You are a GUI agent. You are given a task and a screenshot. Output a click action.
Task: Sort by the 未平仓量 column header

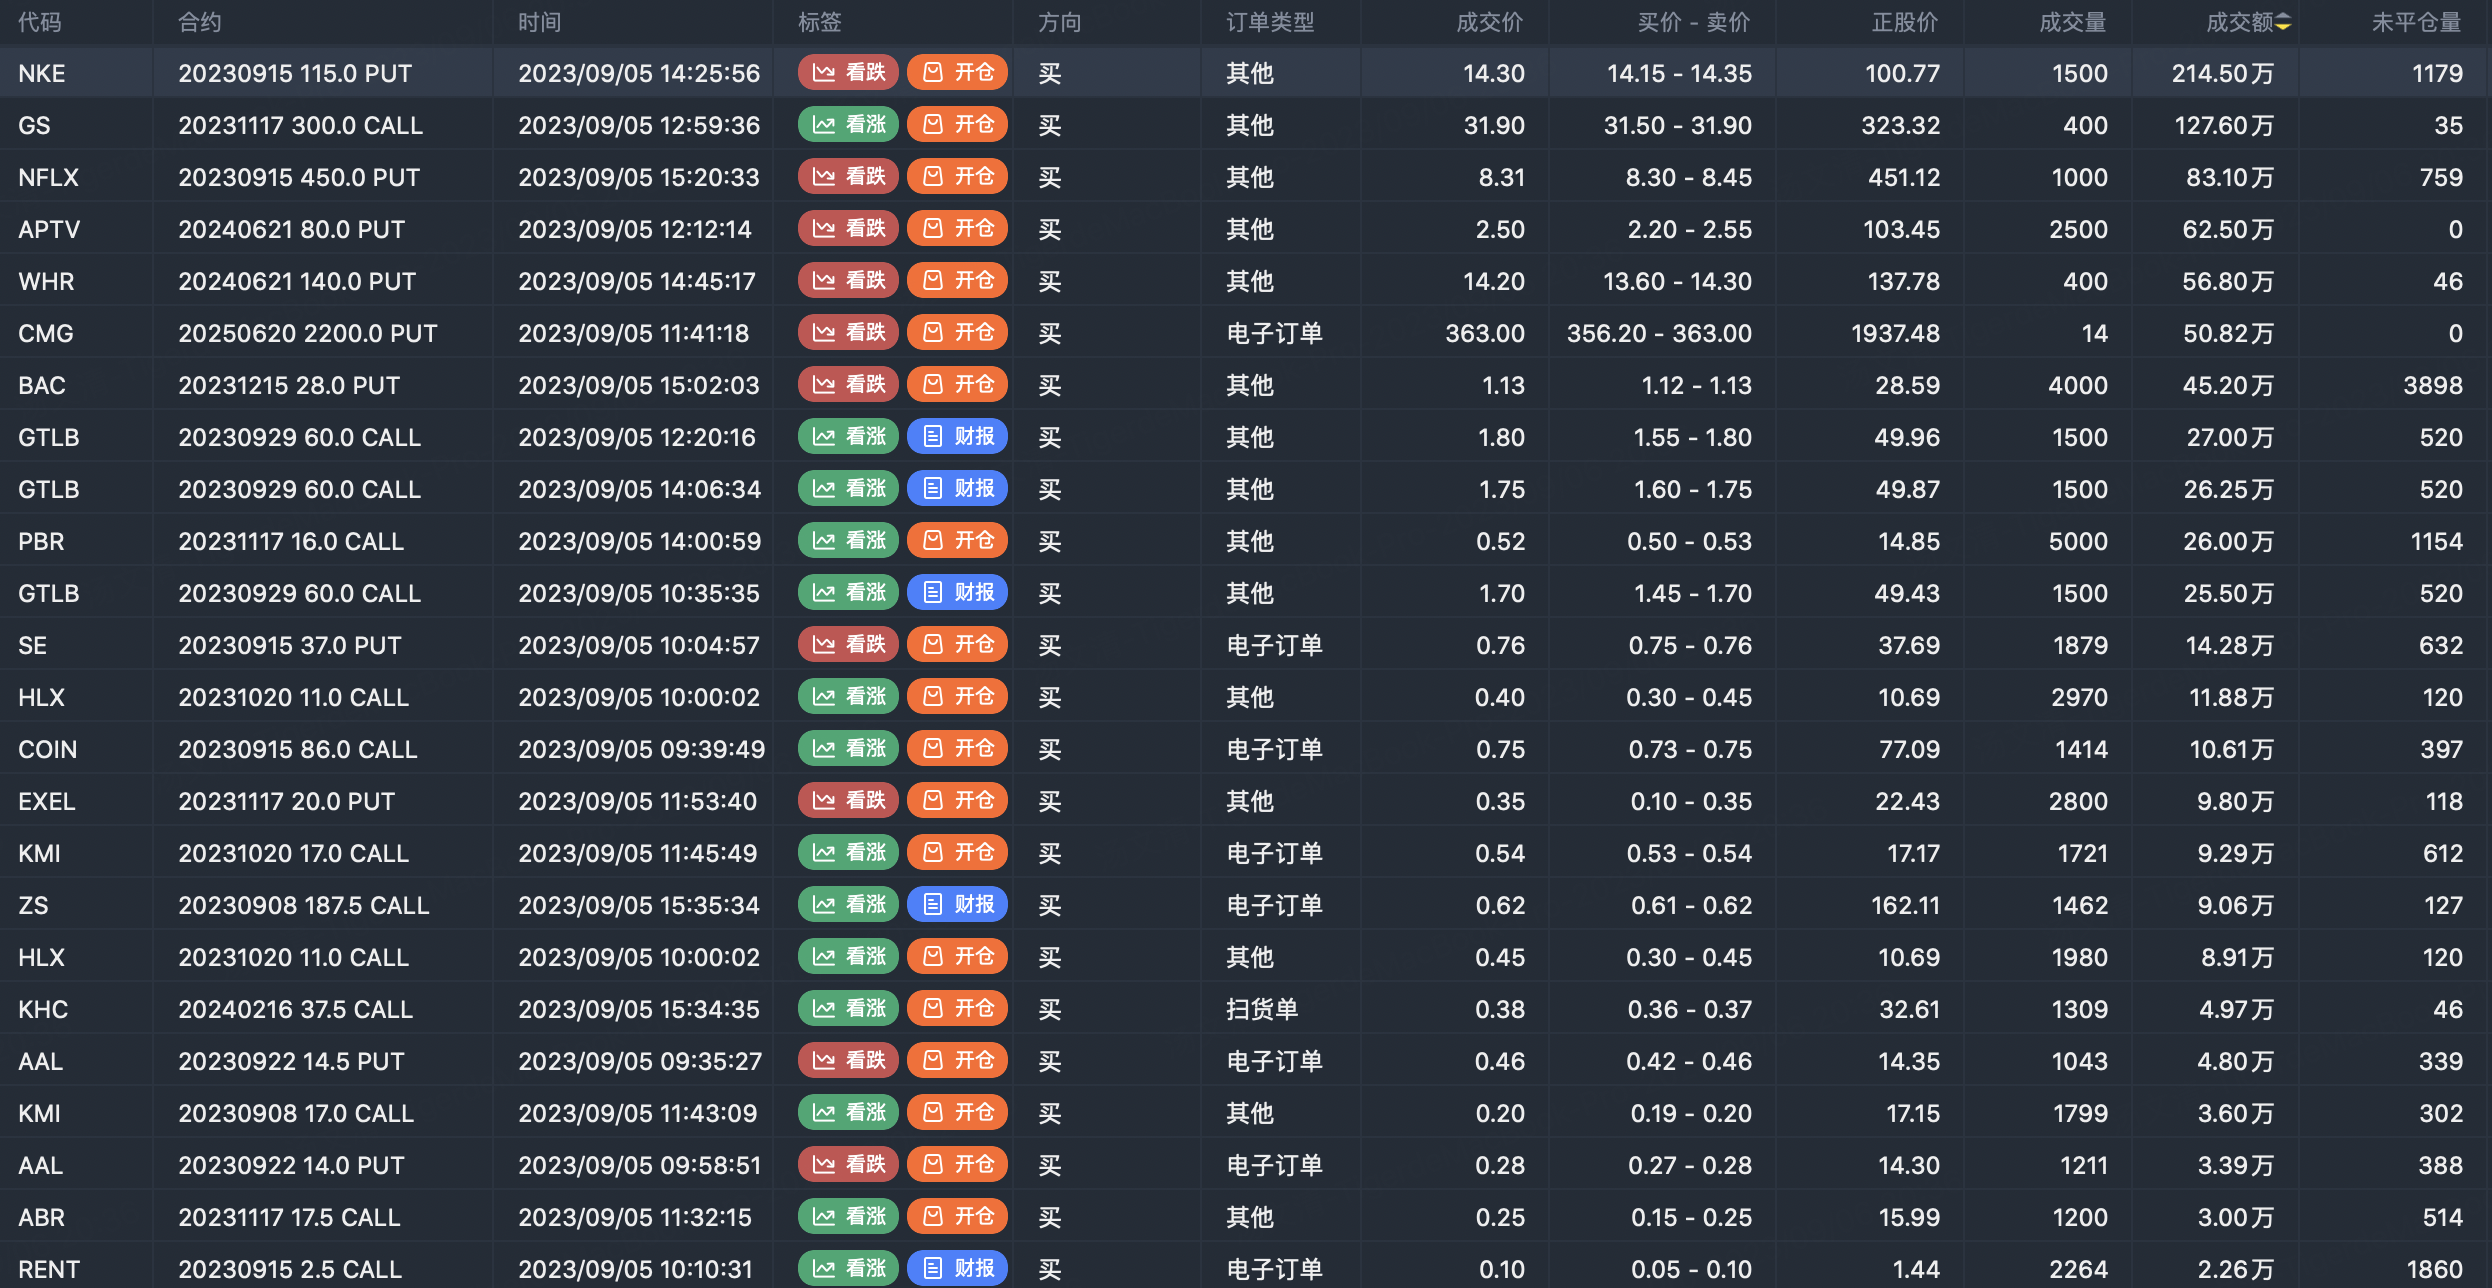pyautogui.click(x=2415, y=23)
